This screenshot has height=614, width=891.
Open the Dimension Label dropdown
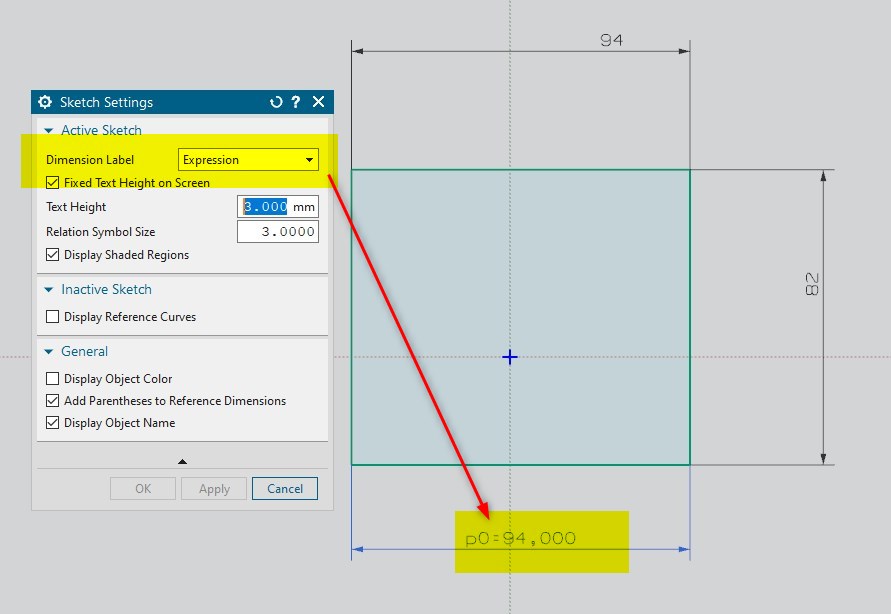click(x=248, y=160)
